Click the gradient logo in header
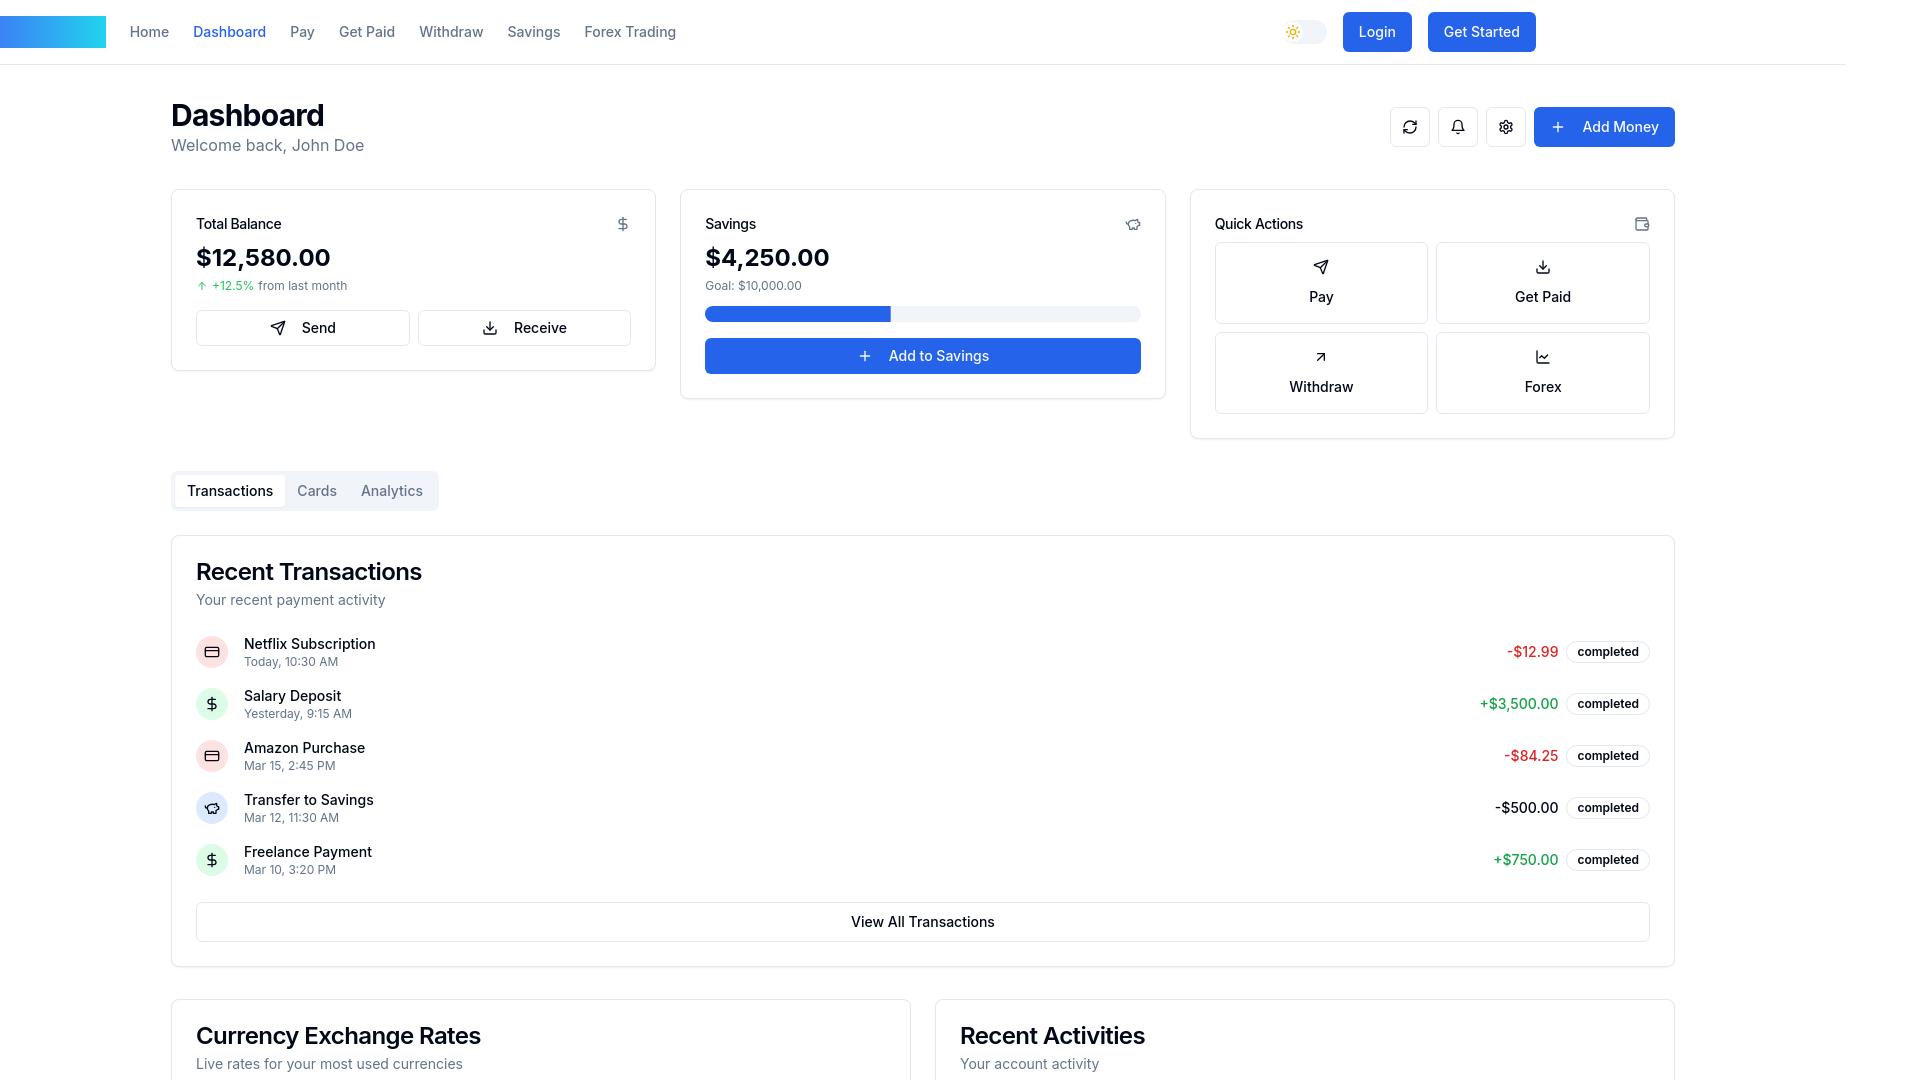This screenshot has width=1920, height=1080. [53, 32]
